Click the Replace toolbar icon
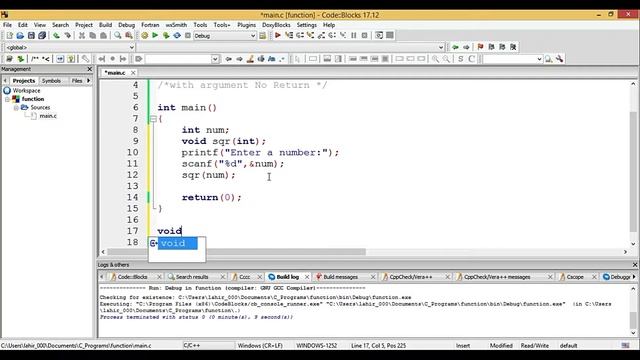Viewport: 640px width, 360px height. (x=129, y=36)
